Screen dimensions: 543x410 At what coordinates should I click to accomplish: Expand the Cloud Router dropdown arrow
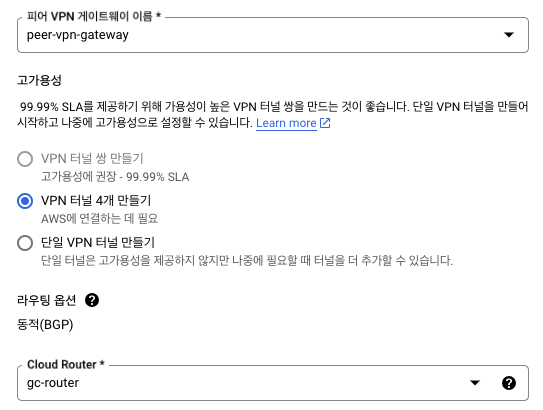(x=475, y=383)
